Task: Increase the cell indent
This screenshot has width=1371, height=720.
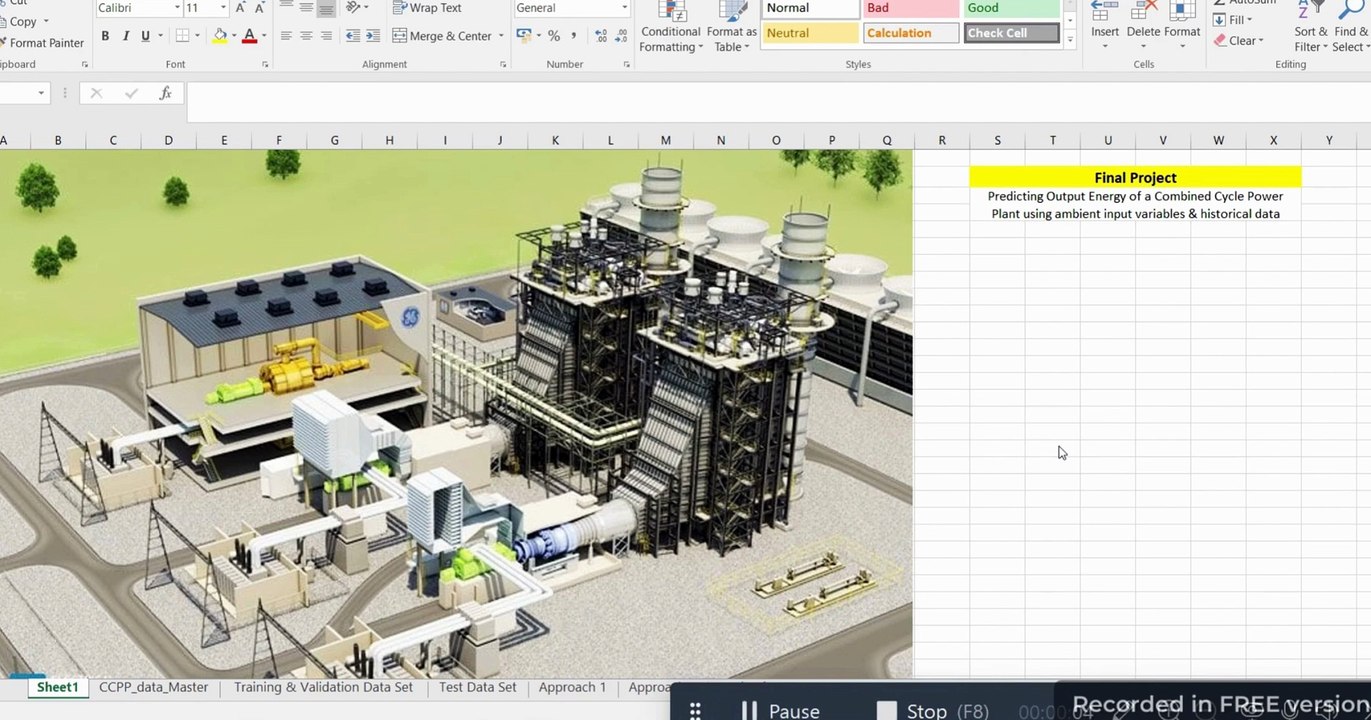Action: [x=373, y=36]
